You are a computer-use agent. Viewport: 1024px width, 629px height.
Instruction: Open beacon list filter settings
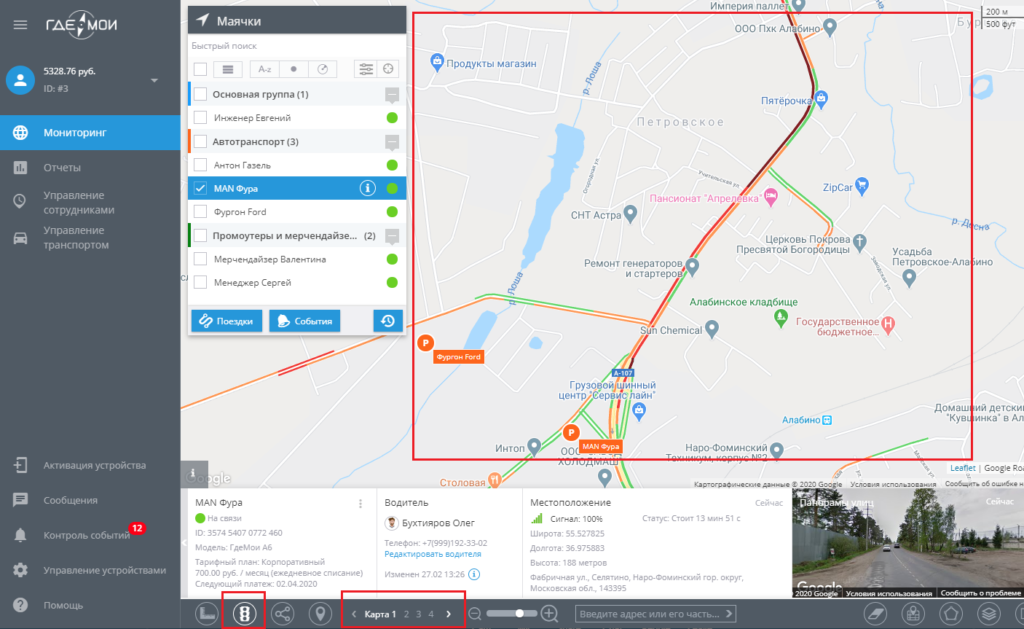(x=366, y=69)
